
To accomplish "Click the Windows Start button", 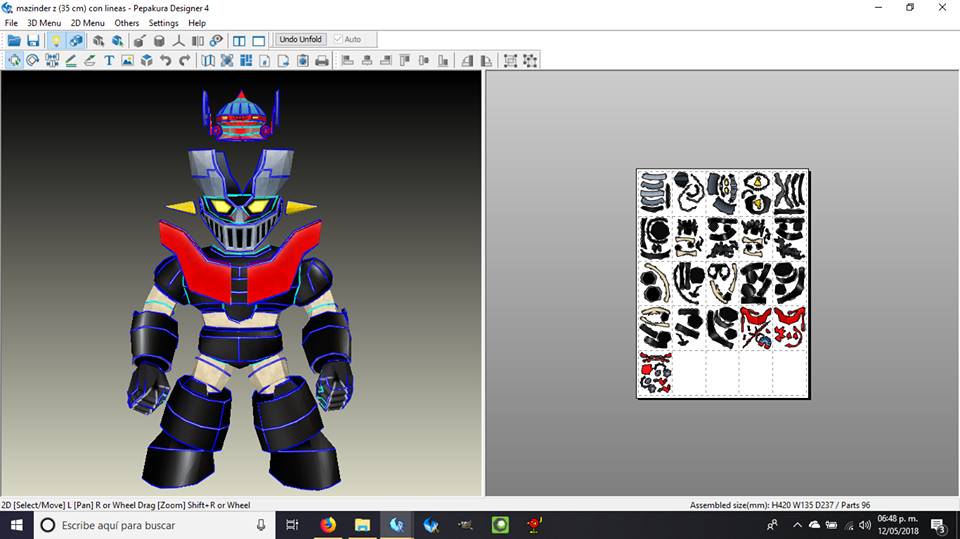I will [x=17, y=525].
